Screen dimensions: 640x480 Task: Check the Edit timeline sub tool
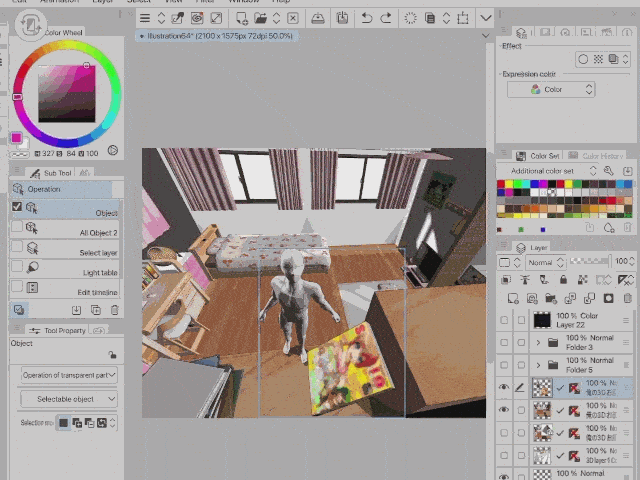[x=17, y=286]
